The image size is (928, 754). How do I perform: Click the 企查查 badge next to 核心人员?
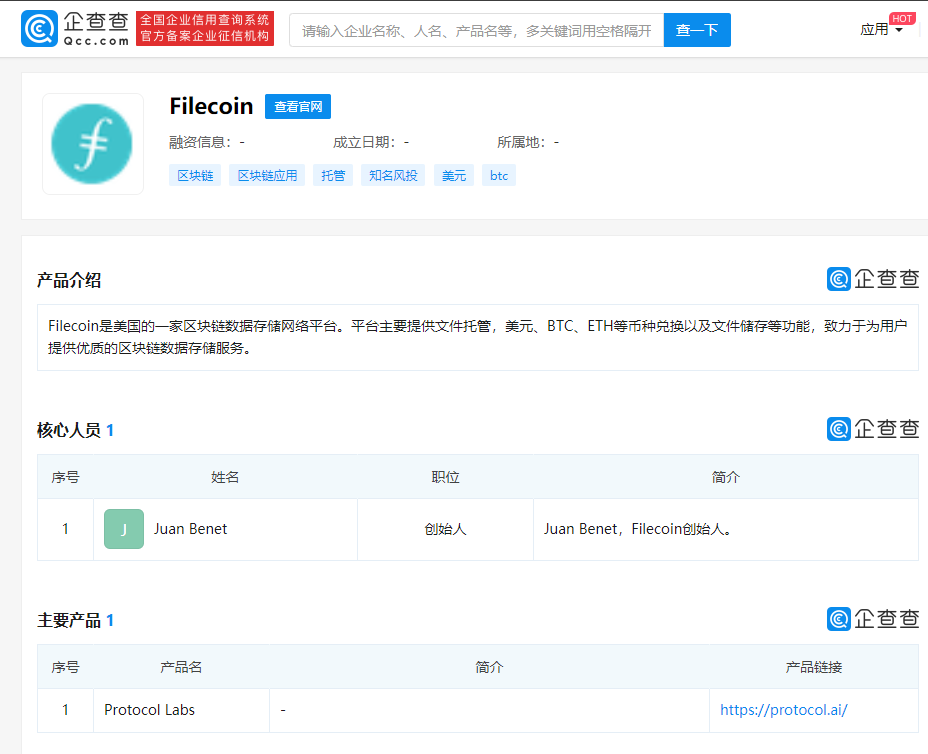pos(872,429)
